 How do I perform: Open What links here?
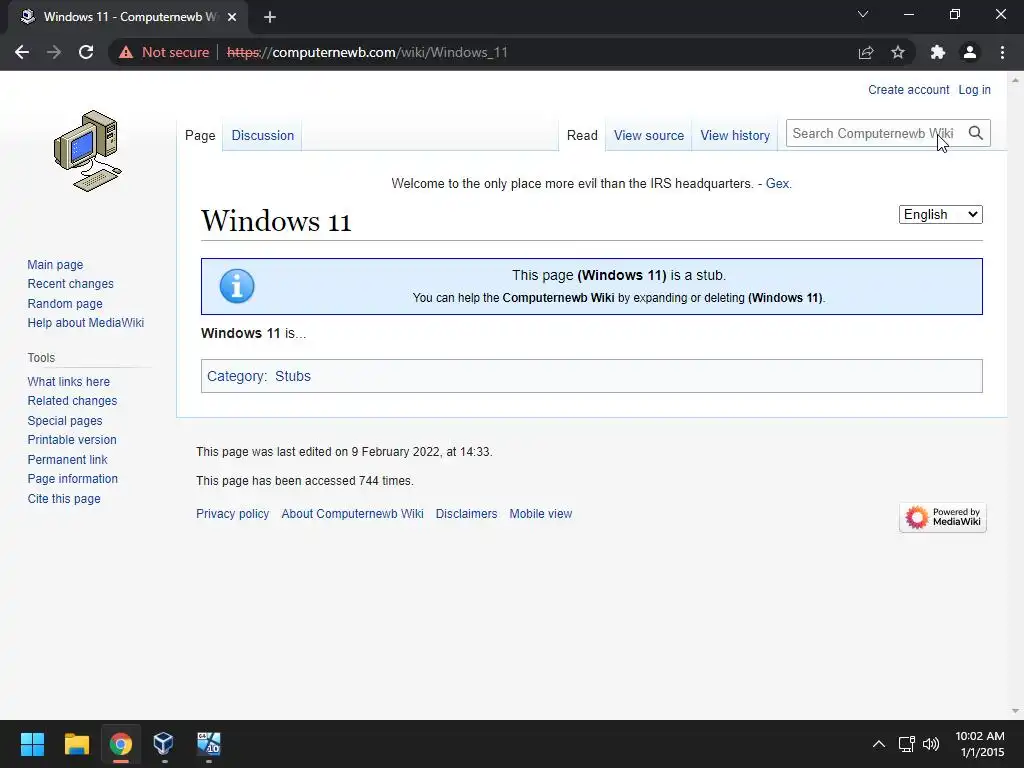[x=69, y=381]
